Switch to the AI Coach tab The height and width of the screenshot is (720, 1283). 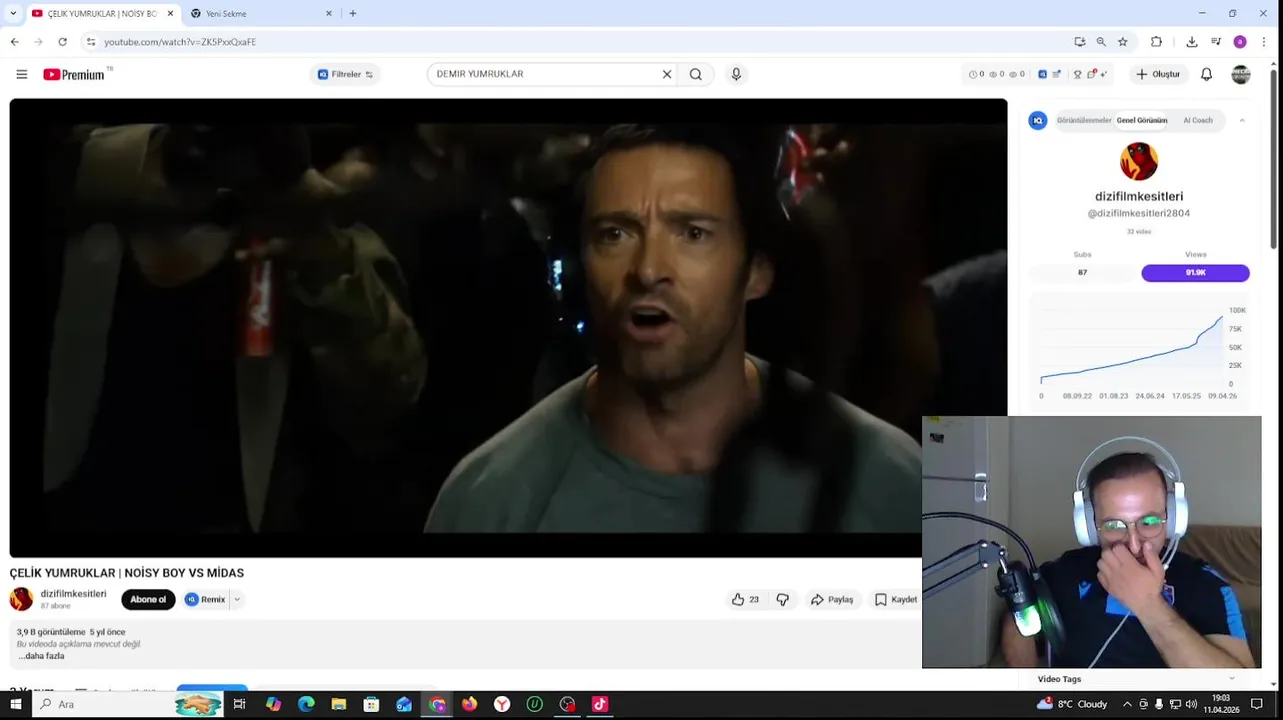1198,120
